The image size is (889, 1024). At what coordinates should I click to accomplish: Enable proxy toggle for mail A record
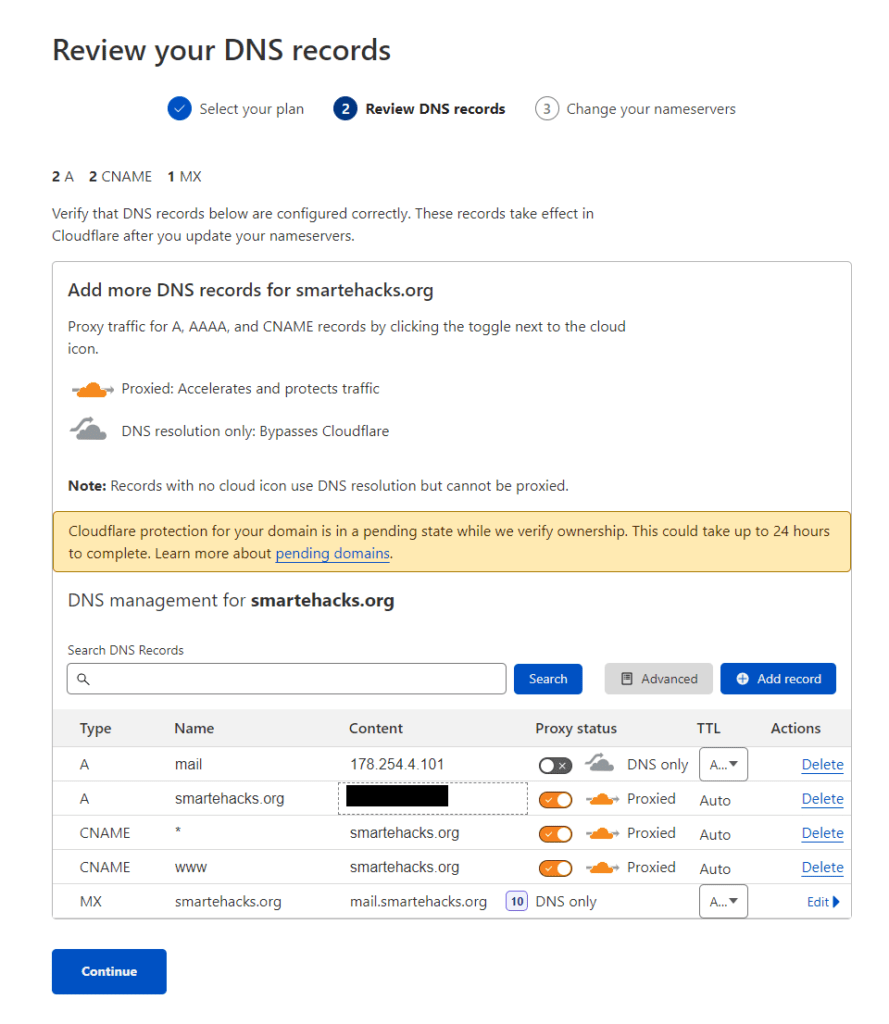pyautogui.click(x=555, y=765)
